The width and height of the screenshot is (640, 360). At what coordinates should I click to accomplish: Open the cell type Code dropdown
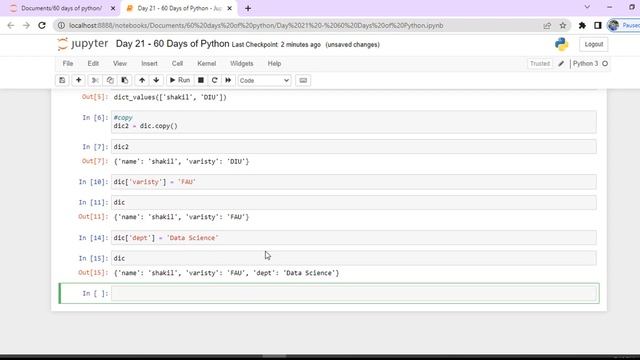click(x=264, y=80)
